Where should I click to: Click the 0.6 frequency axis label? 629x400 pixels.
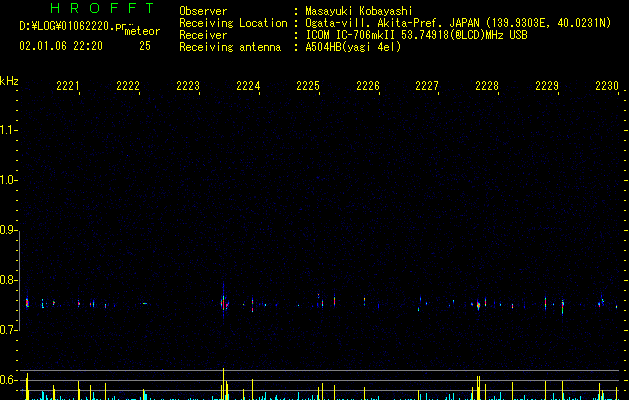click(8, 380)
